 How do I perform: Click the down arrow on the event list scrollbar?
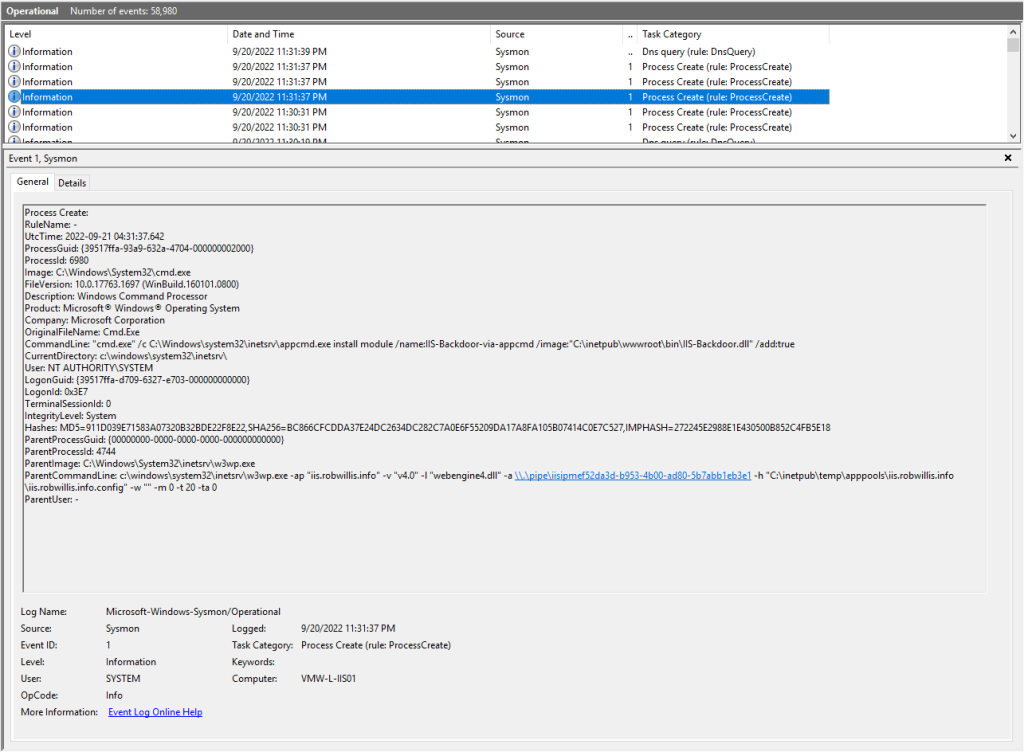[1014, 136]
